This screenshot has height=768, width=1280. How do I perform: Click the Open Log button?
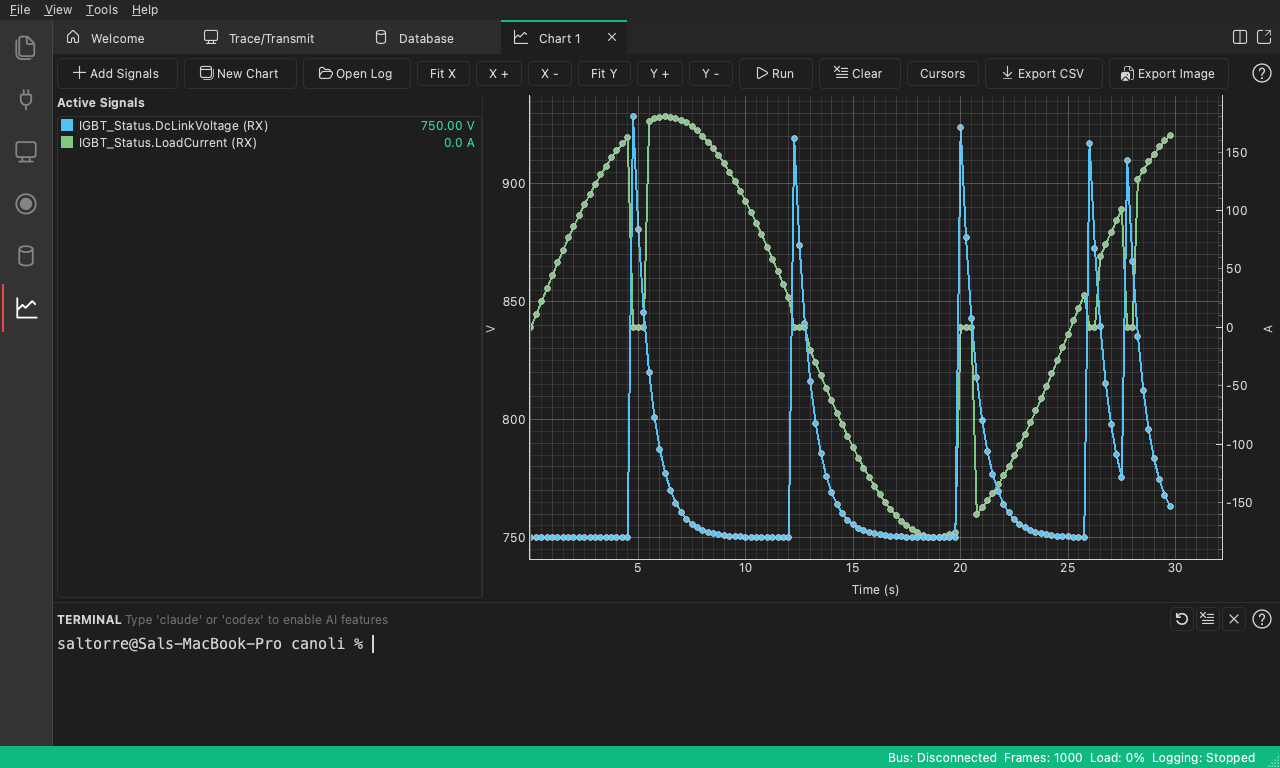coord(356,73)
